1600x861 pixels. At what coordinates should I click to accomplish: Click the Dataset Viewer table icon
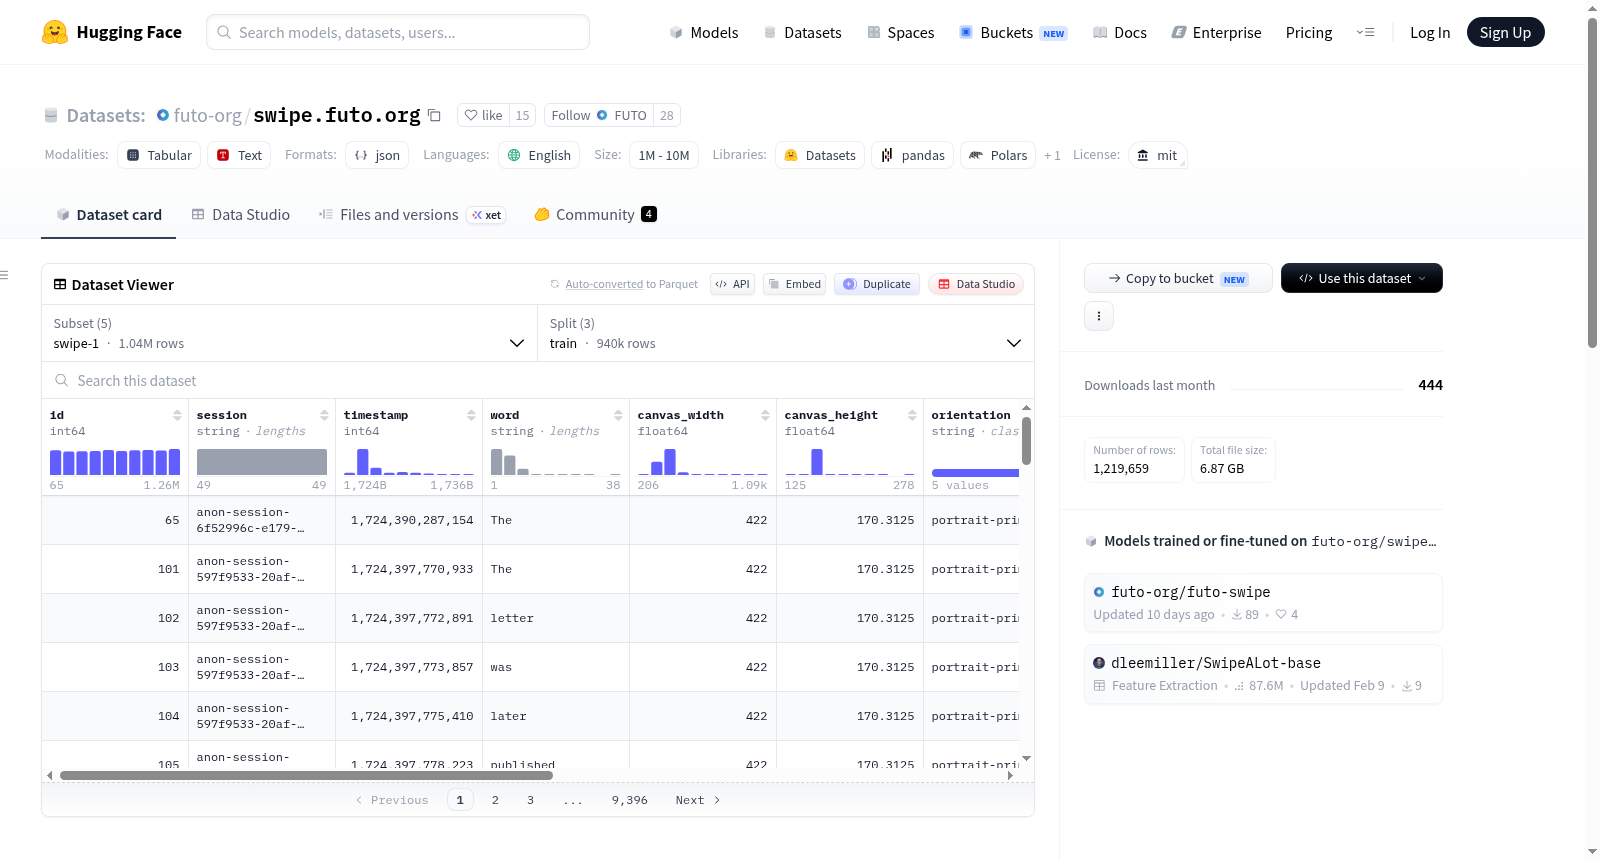click(60, 285)
